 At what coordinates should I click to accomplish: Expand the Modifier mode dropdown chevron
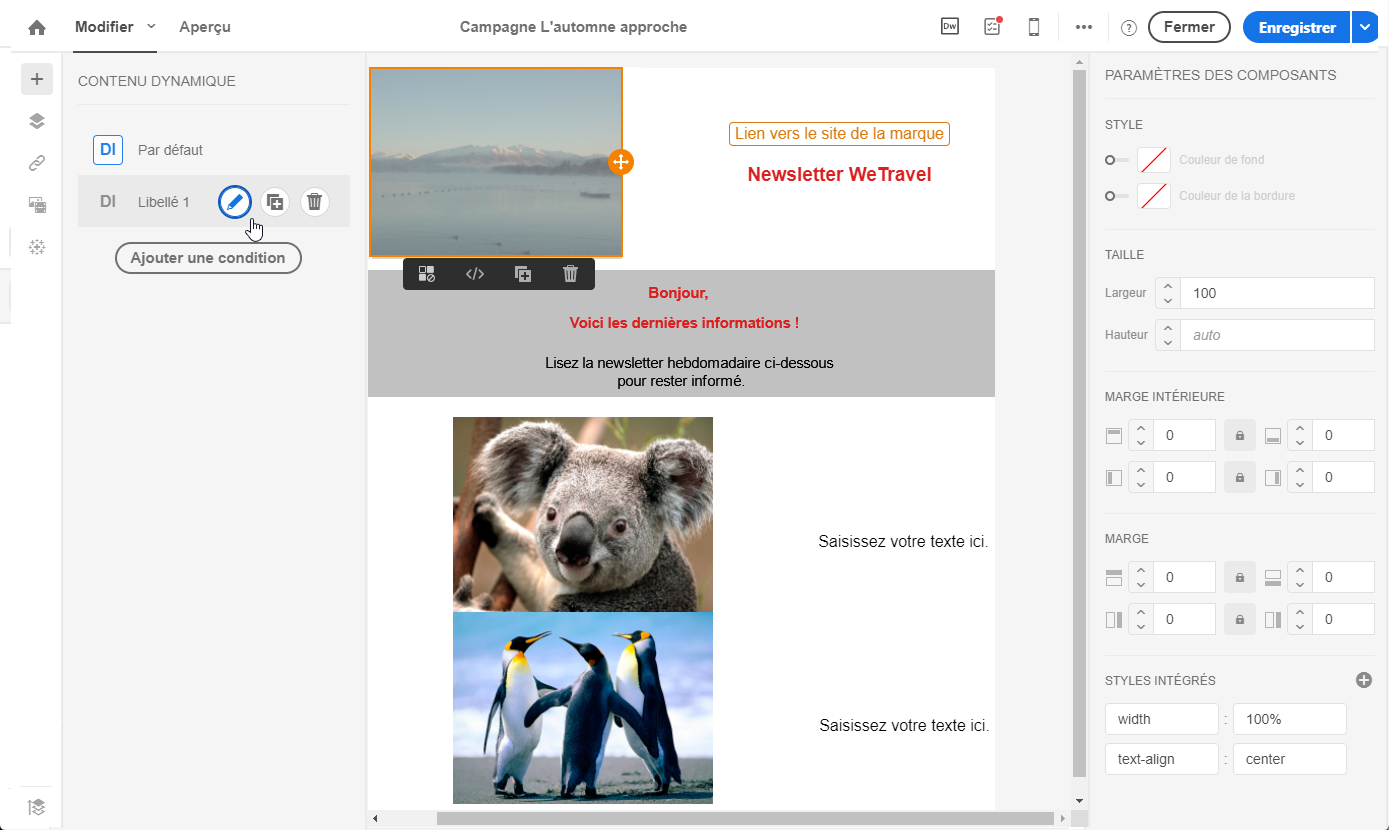(151, 26)
